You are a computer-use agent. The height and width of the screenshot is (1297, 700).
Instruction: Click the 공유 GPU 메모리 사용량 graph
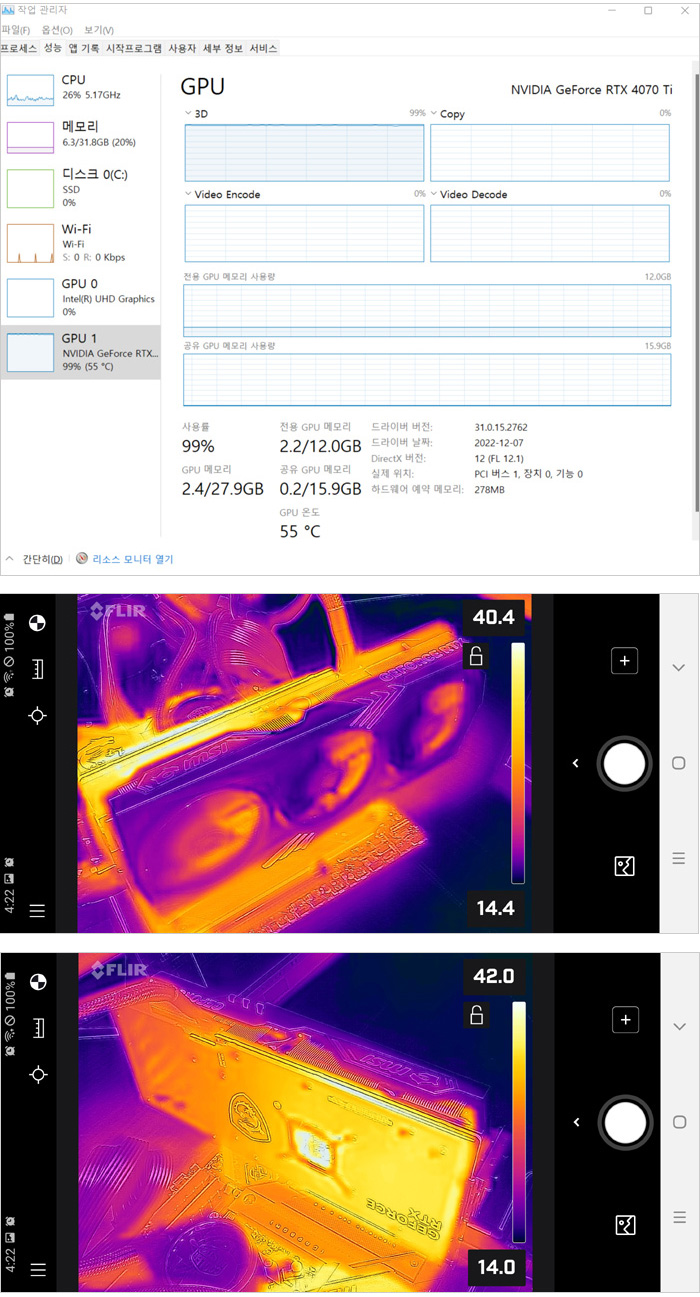coord(427,378)
